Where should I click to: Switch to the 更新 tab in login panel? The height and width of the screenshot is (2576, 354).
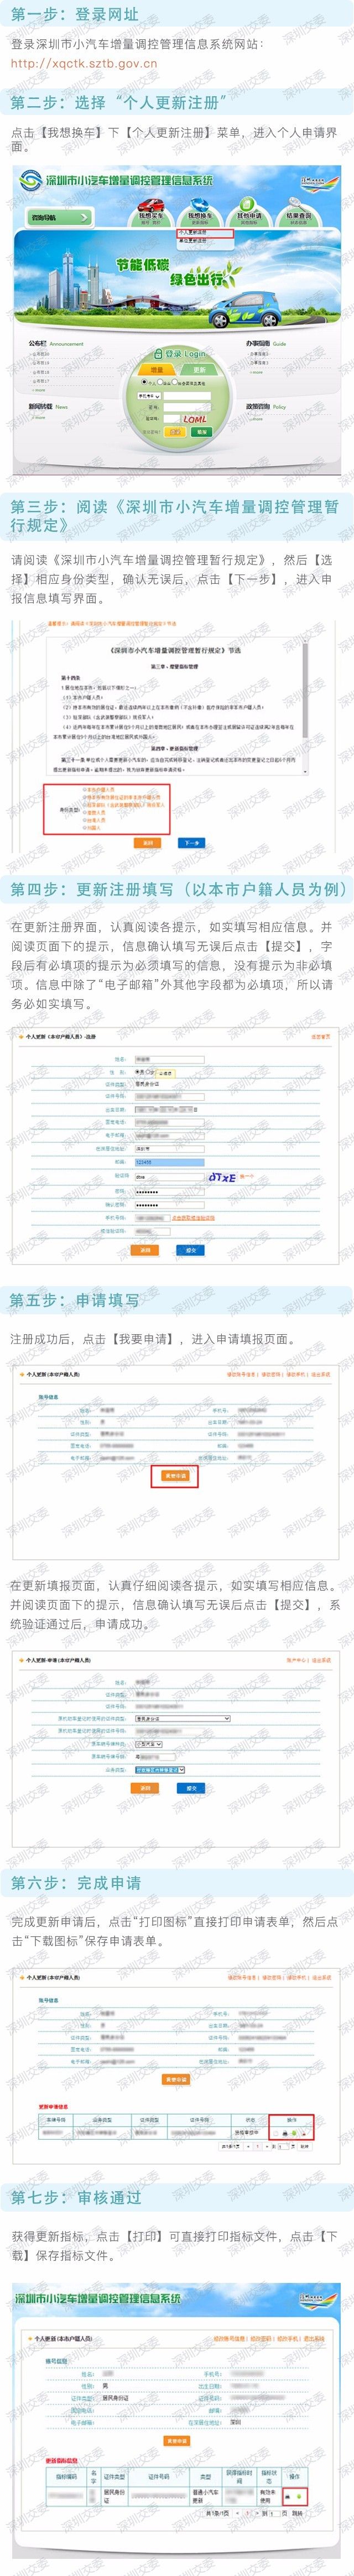[199, 369]
